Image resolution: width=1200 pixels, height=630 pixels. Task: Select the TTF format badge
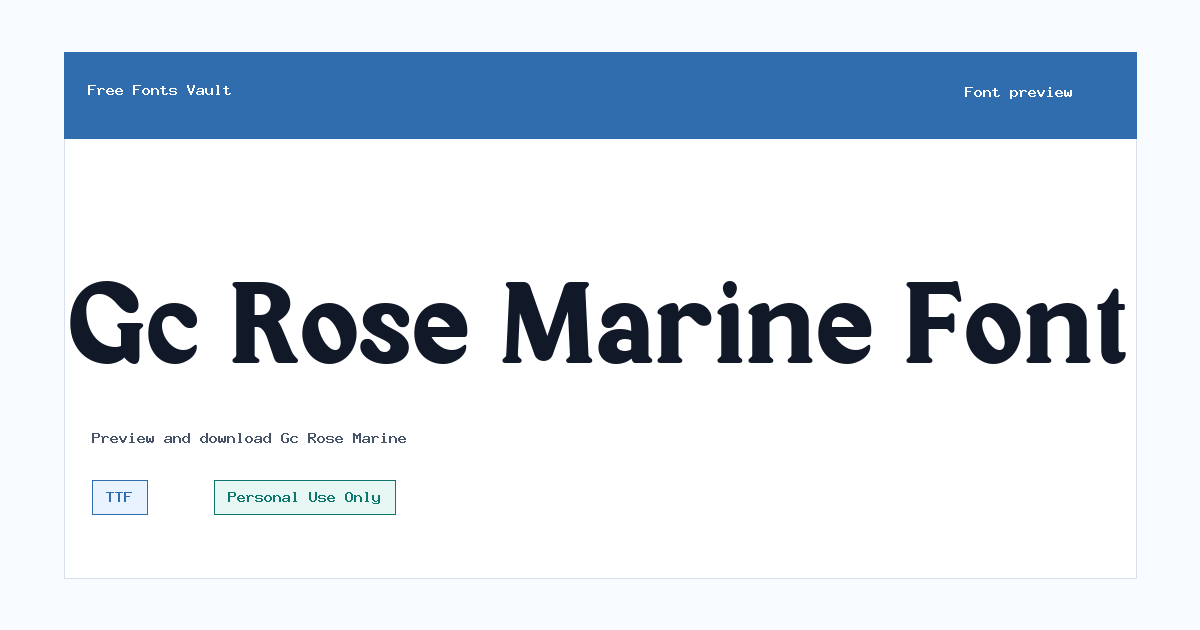[120, 497]
